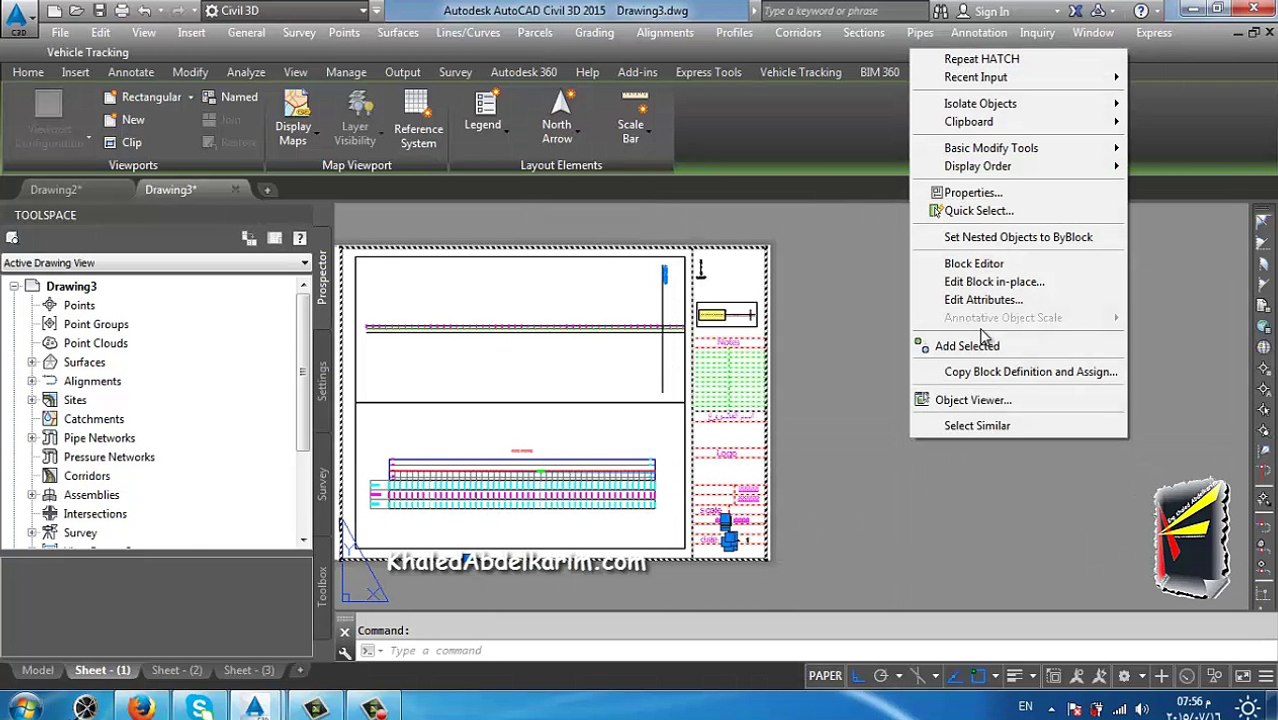Toggle Annotation Monitor plus icon
The height and width of the screenshot is (720, 1278).
point(1161,677)
